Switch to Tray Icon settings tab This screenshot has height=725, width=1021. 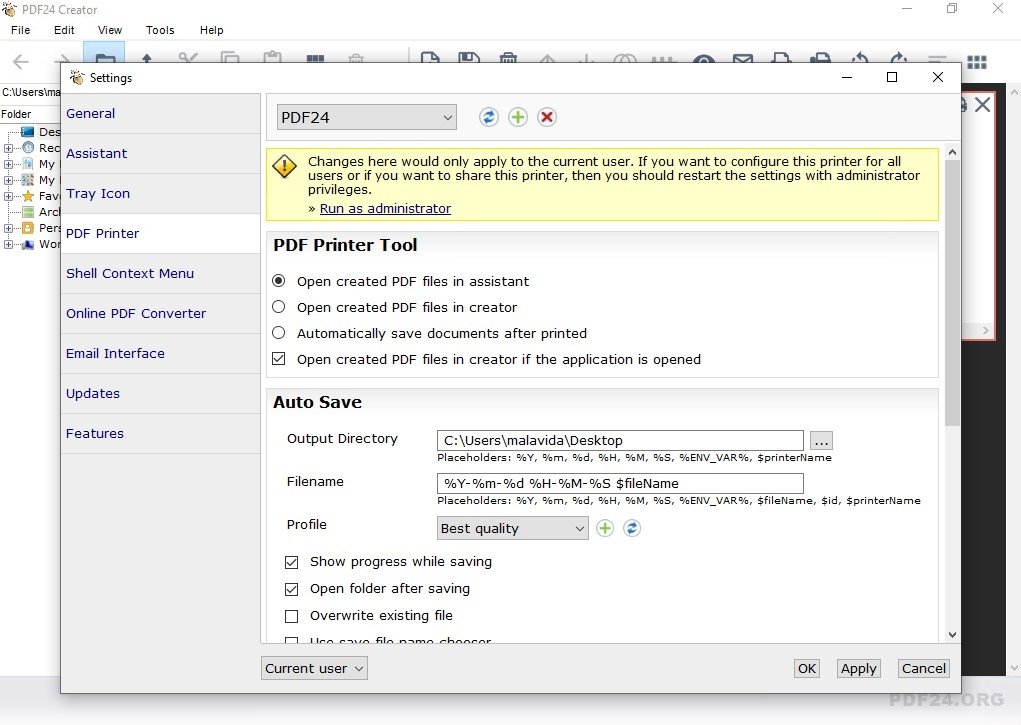160,193
